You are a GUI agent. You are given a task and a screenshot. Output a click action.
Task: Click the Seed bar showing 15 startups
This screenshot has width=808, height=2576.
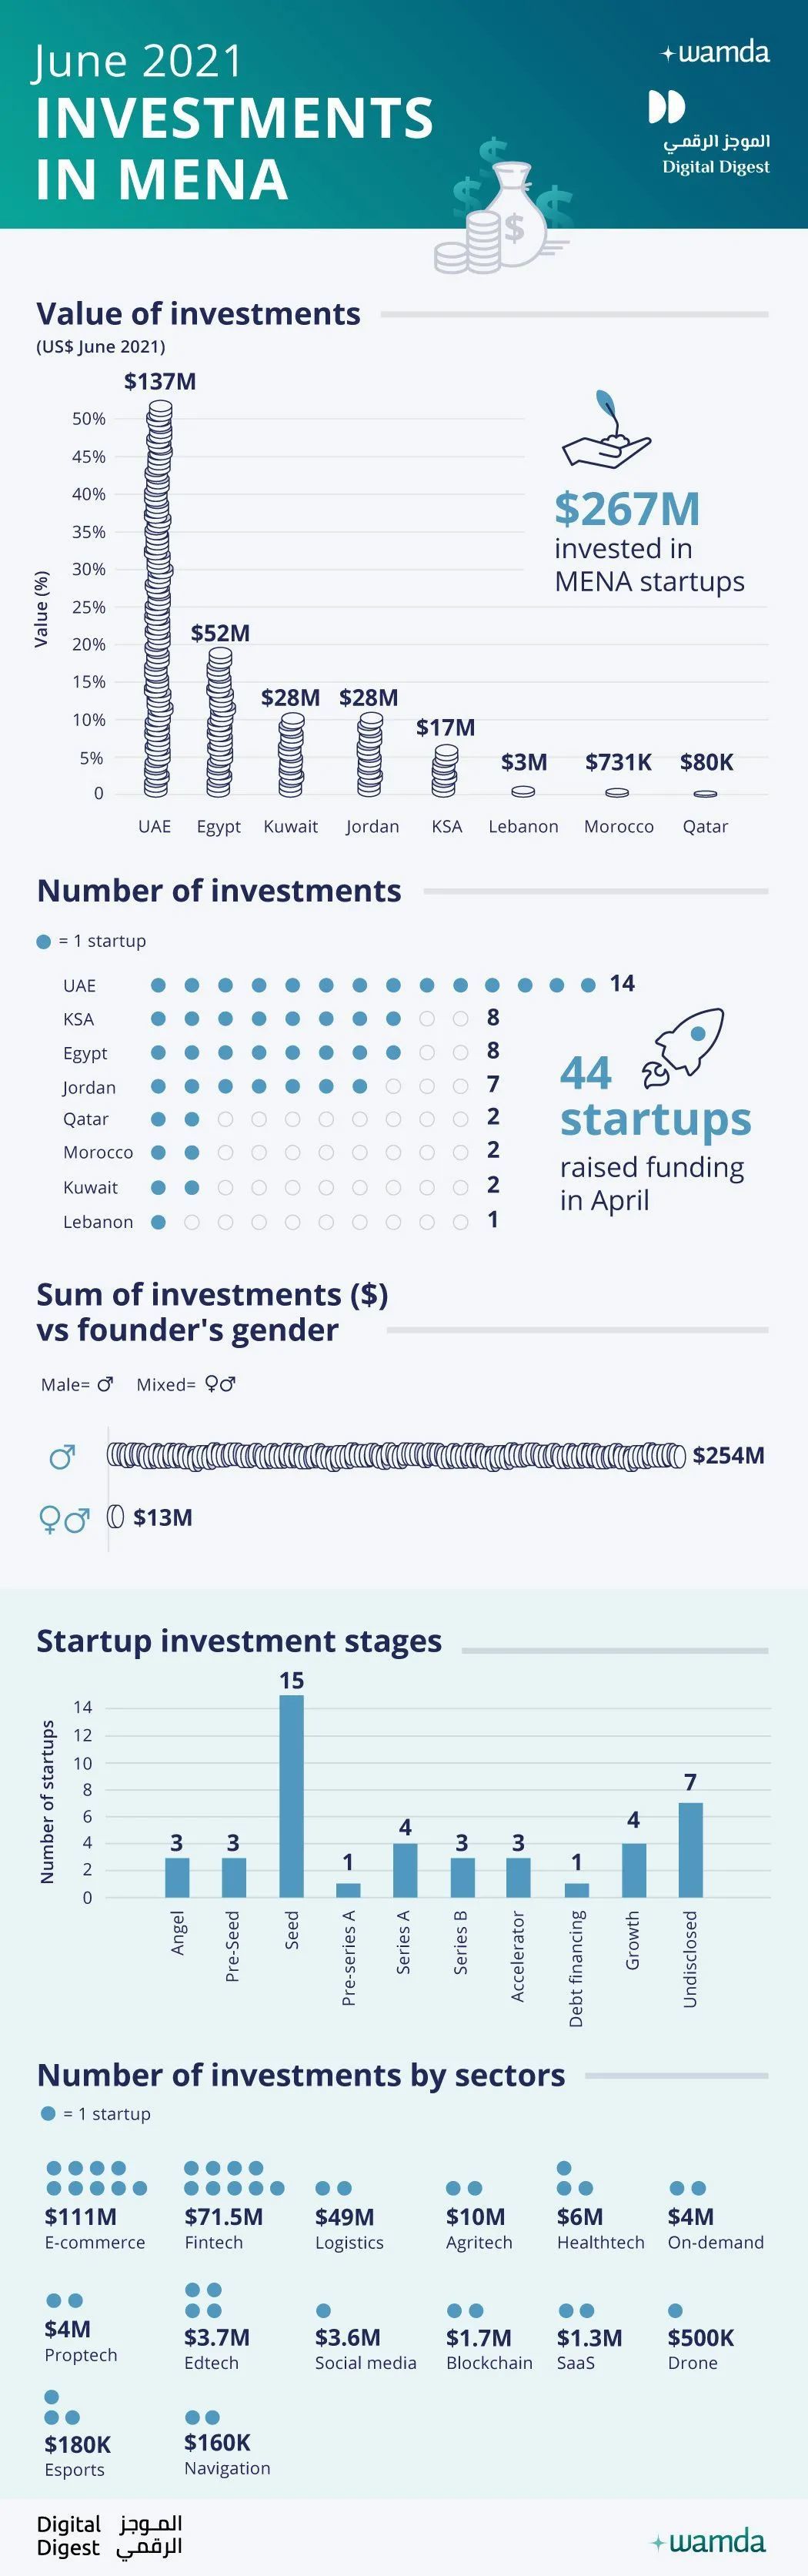tap(291, 1795)
